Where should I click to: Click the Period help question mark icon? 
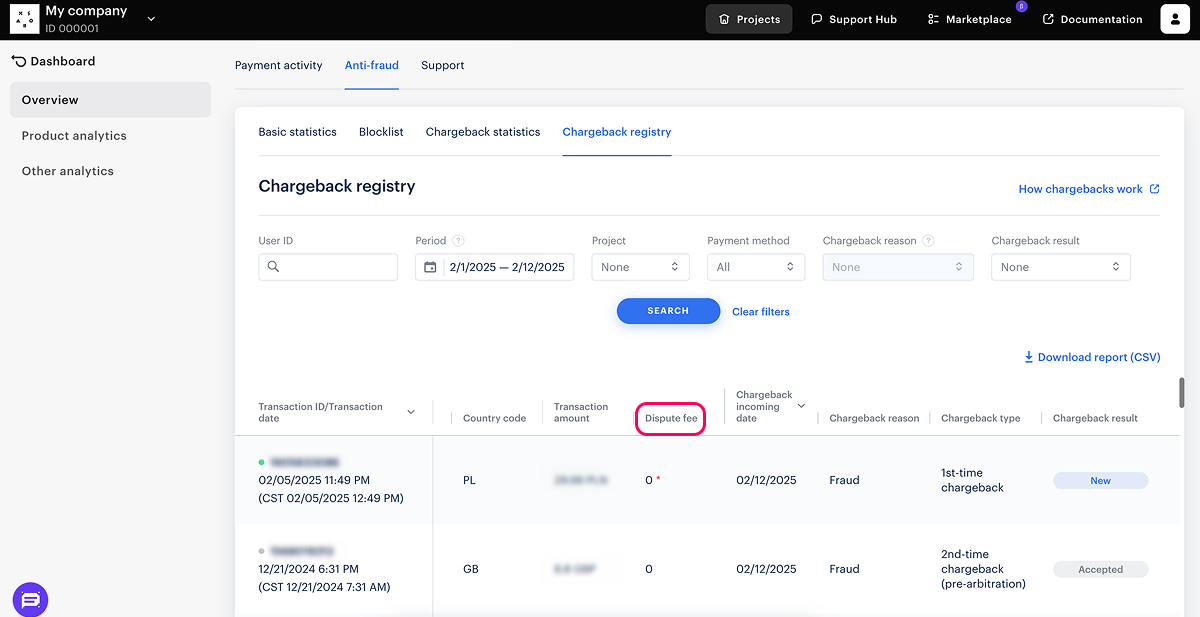click(x=458, y=241)
